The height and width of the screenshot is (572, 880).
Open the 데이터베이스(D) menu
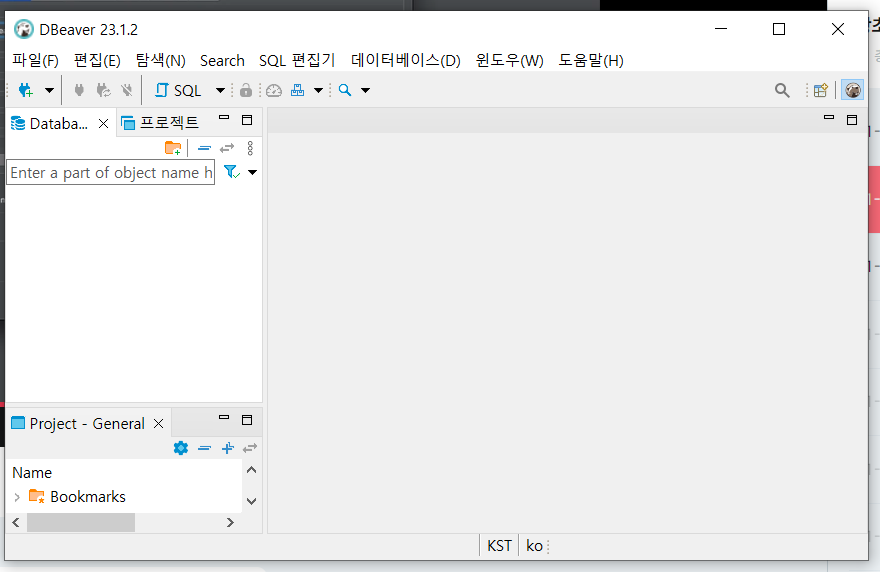point(406,60)
